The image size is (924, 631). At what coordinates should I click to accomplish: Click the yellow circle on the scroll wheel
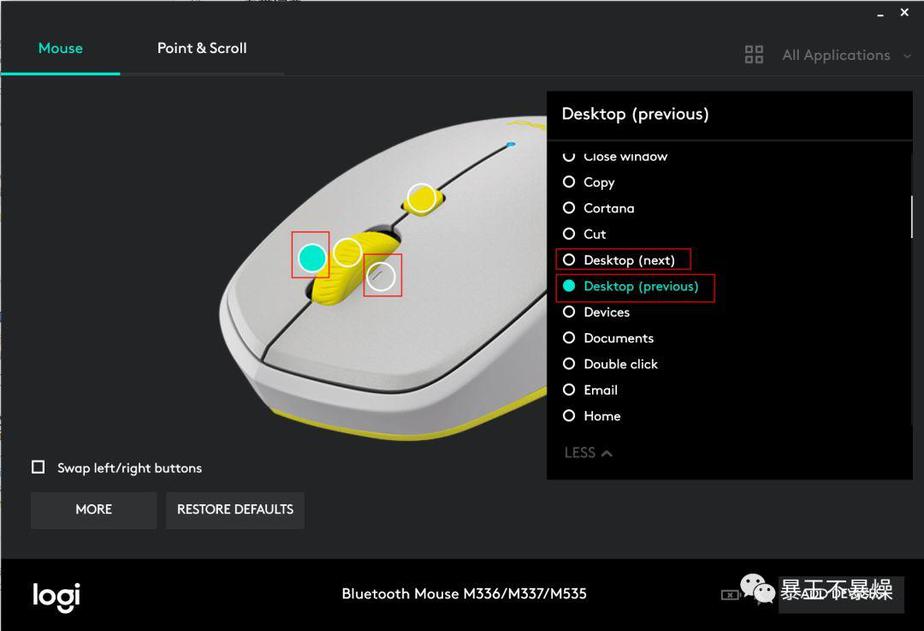(x=347, y=253)
